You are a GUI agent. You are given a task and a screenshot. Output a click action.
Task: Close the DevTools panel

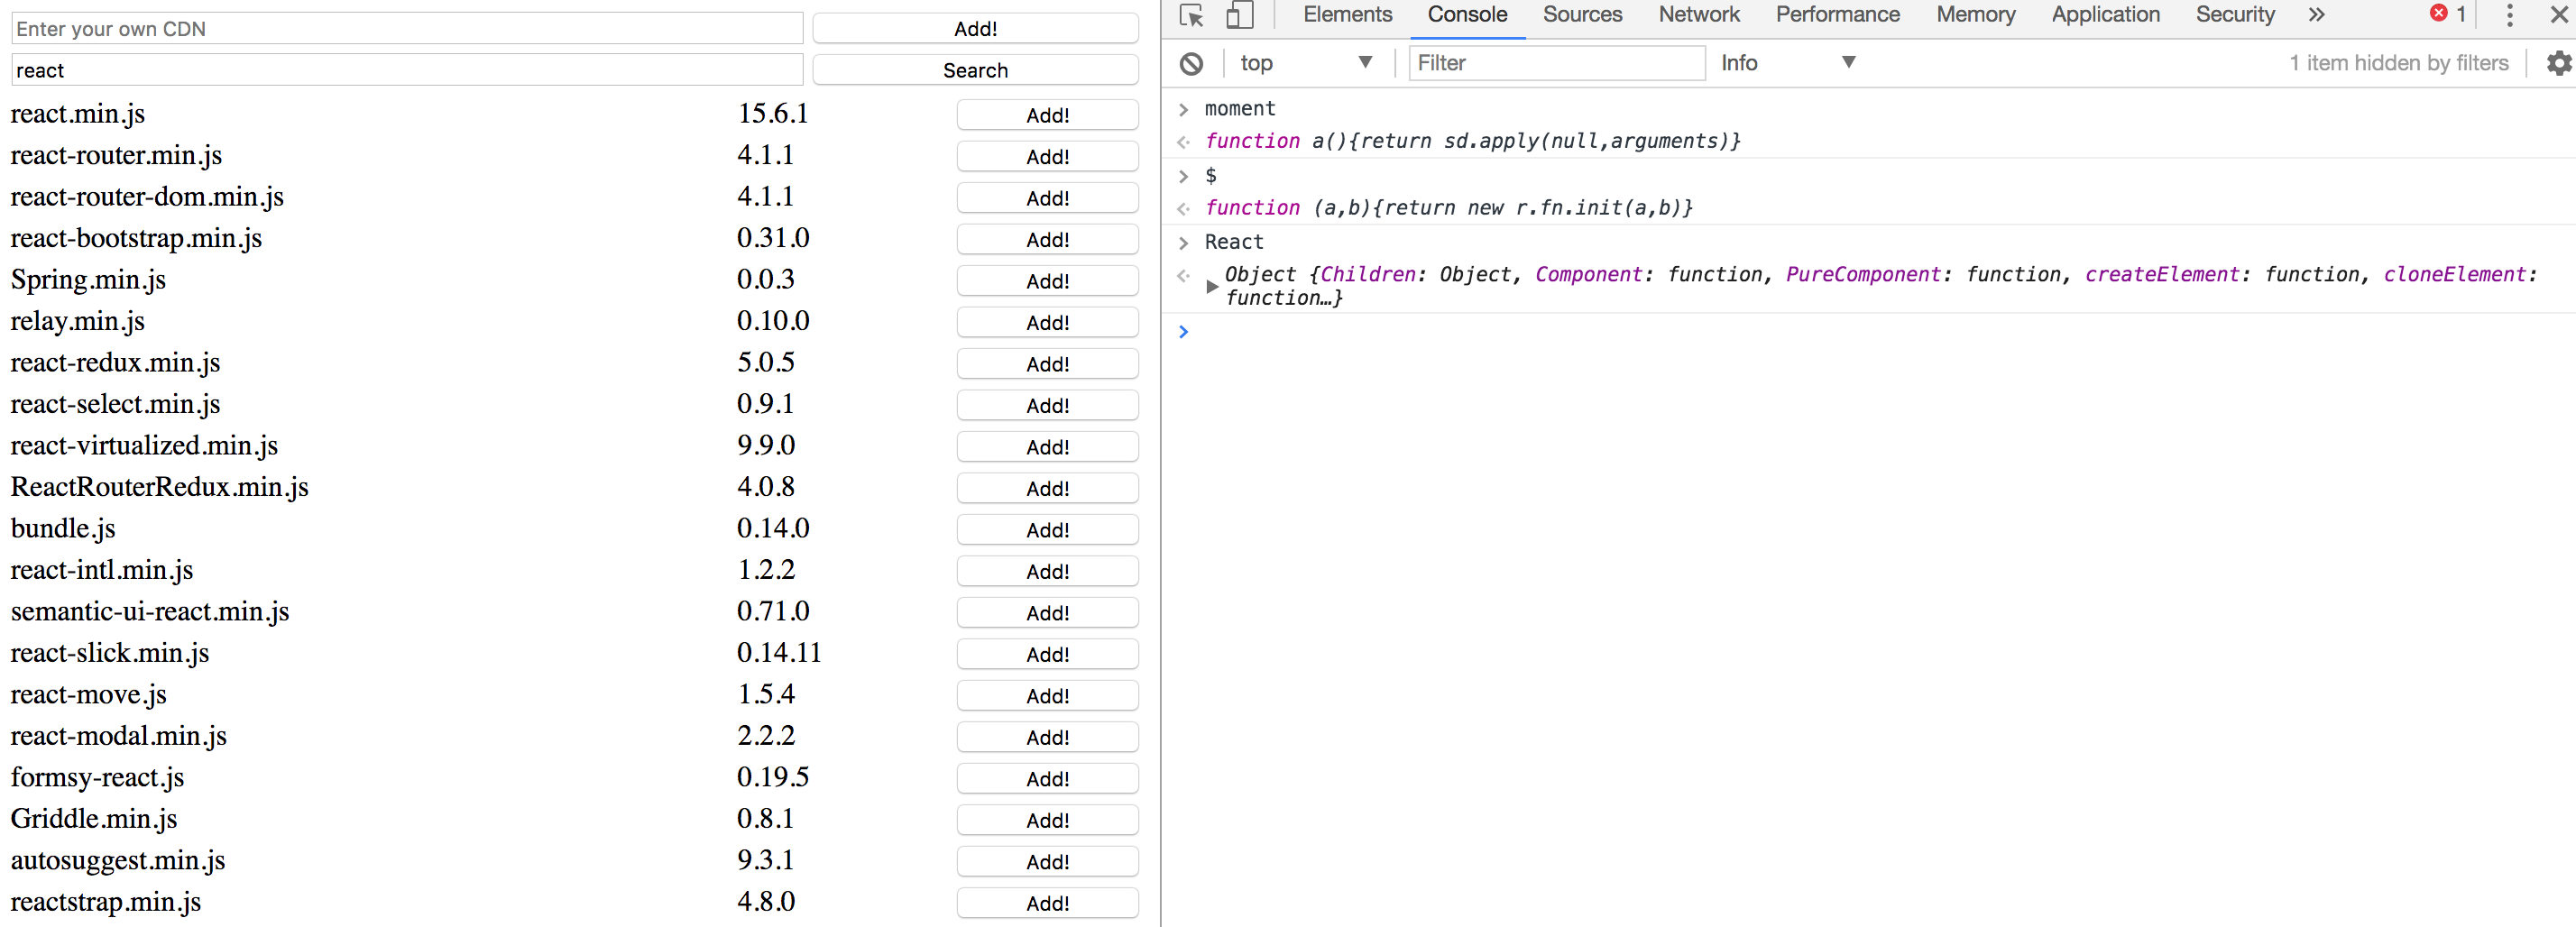[2559, 15]
